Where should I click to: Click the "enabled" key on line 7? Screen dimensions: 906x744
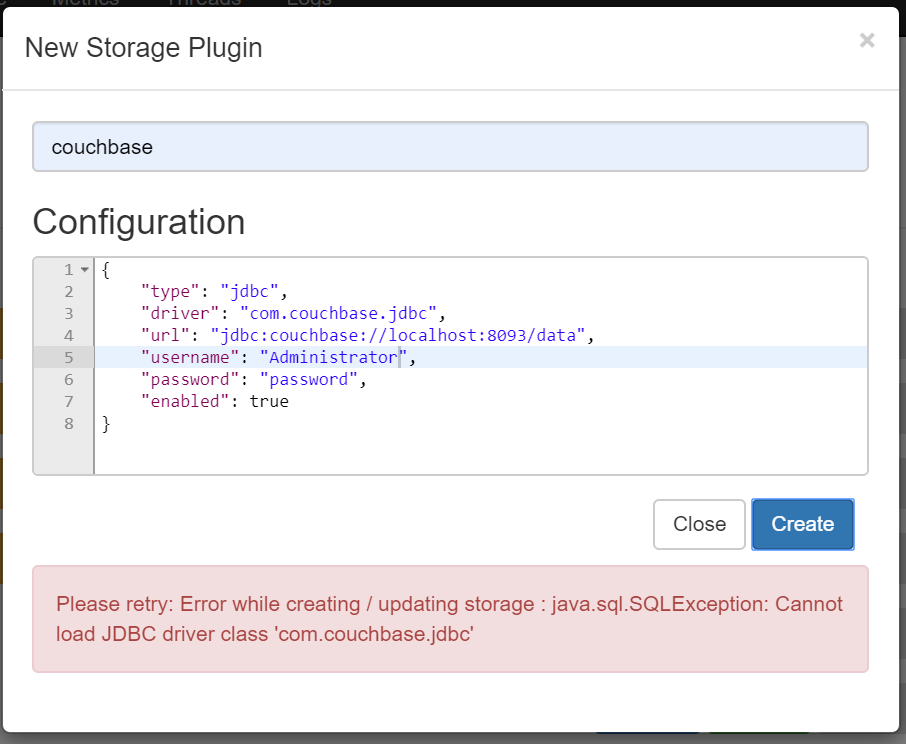185,401
